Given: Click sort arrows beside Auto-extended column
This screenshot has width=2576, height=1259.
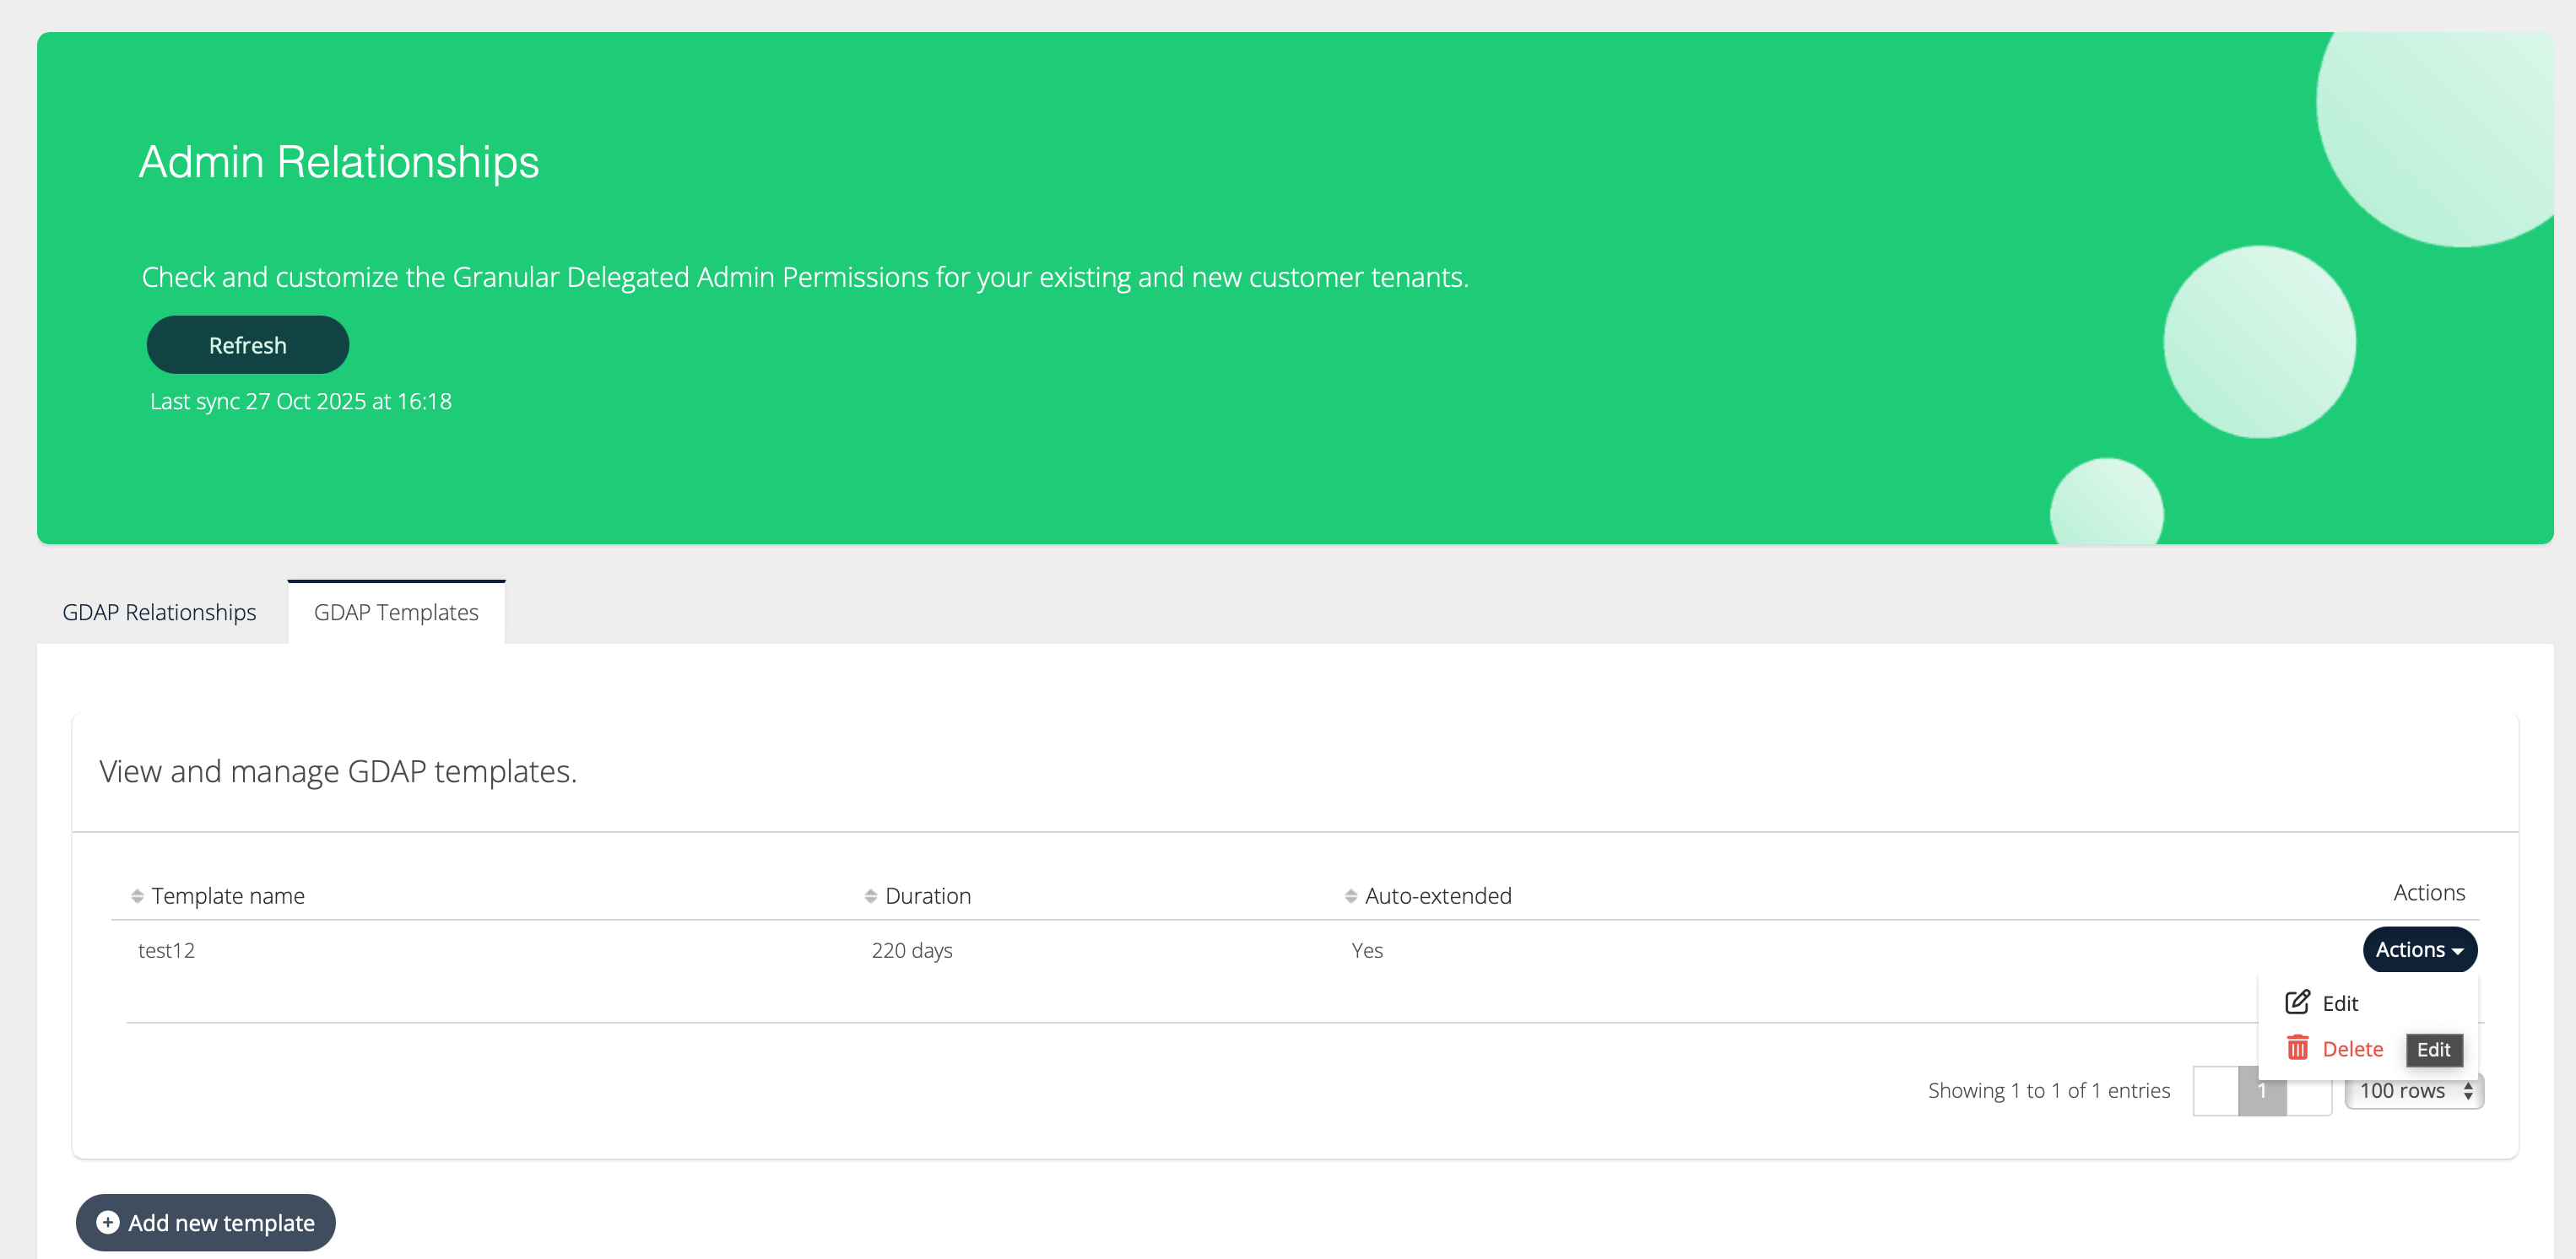Looking at the screenshot, I should pos(1350,896).
